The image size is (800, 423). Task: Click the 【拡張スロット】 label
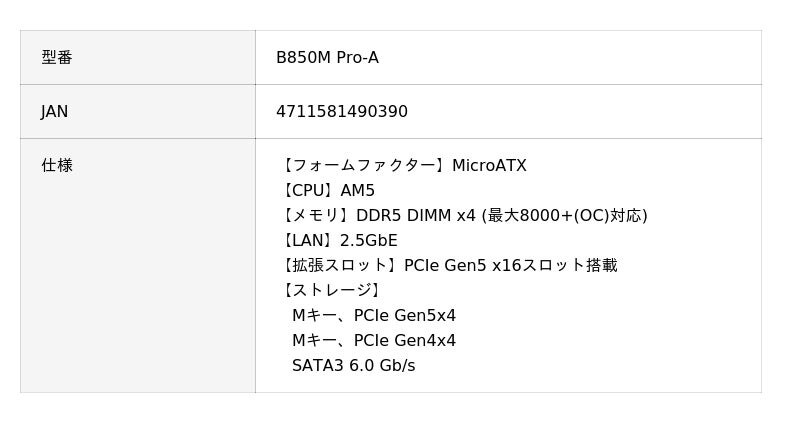(x=340, y=266)
